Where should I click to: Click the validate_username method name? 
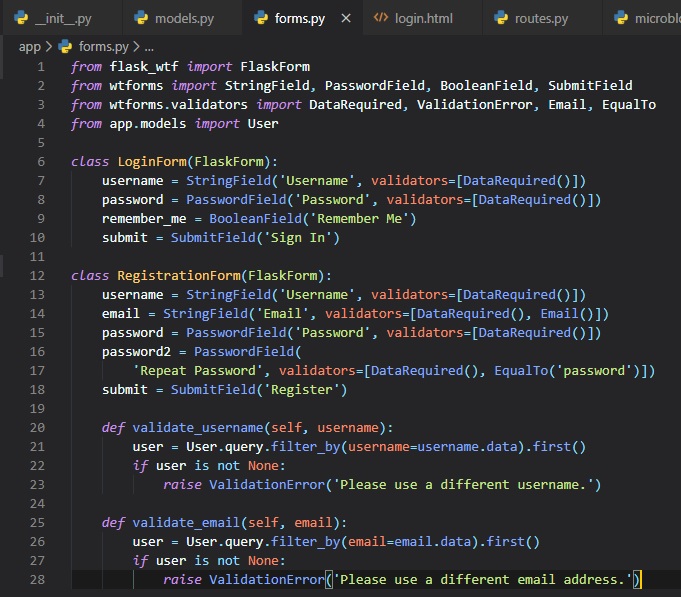[194, 427]
